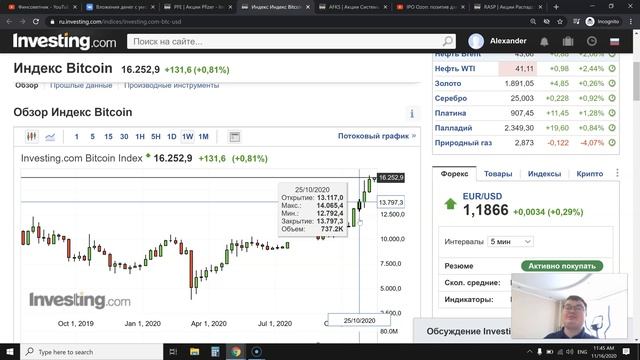Select the 1D chart interval
Viewport: 640px width, 360px height.
point(172,137)
